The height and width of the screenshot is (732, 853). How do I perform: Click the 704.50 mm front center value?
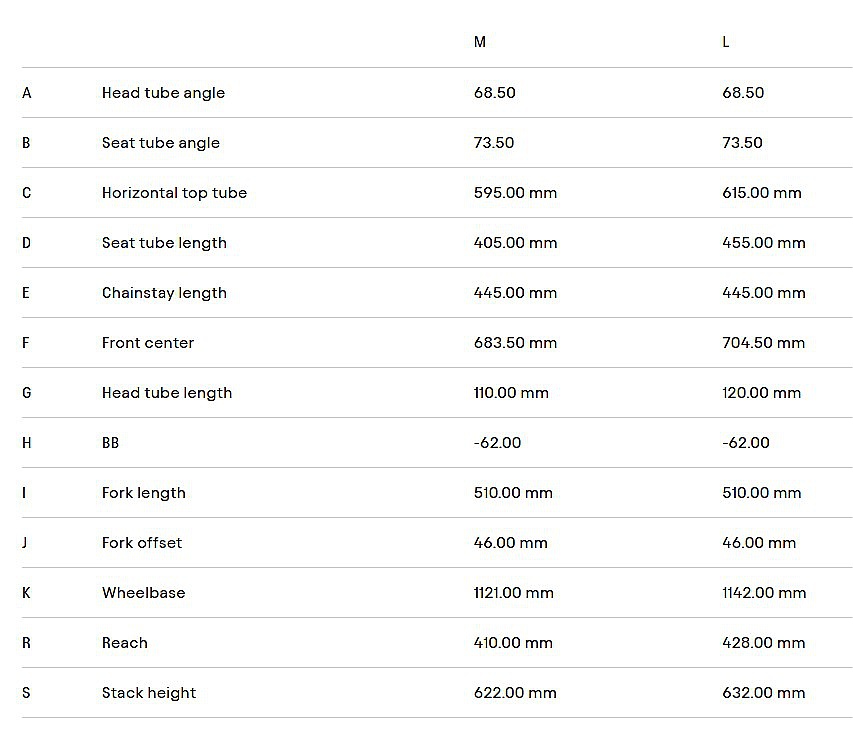(x=763, y=343)
